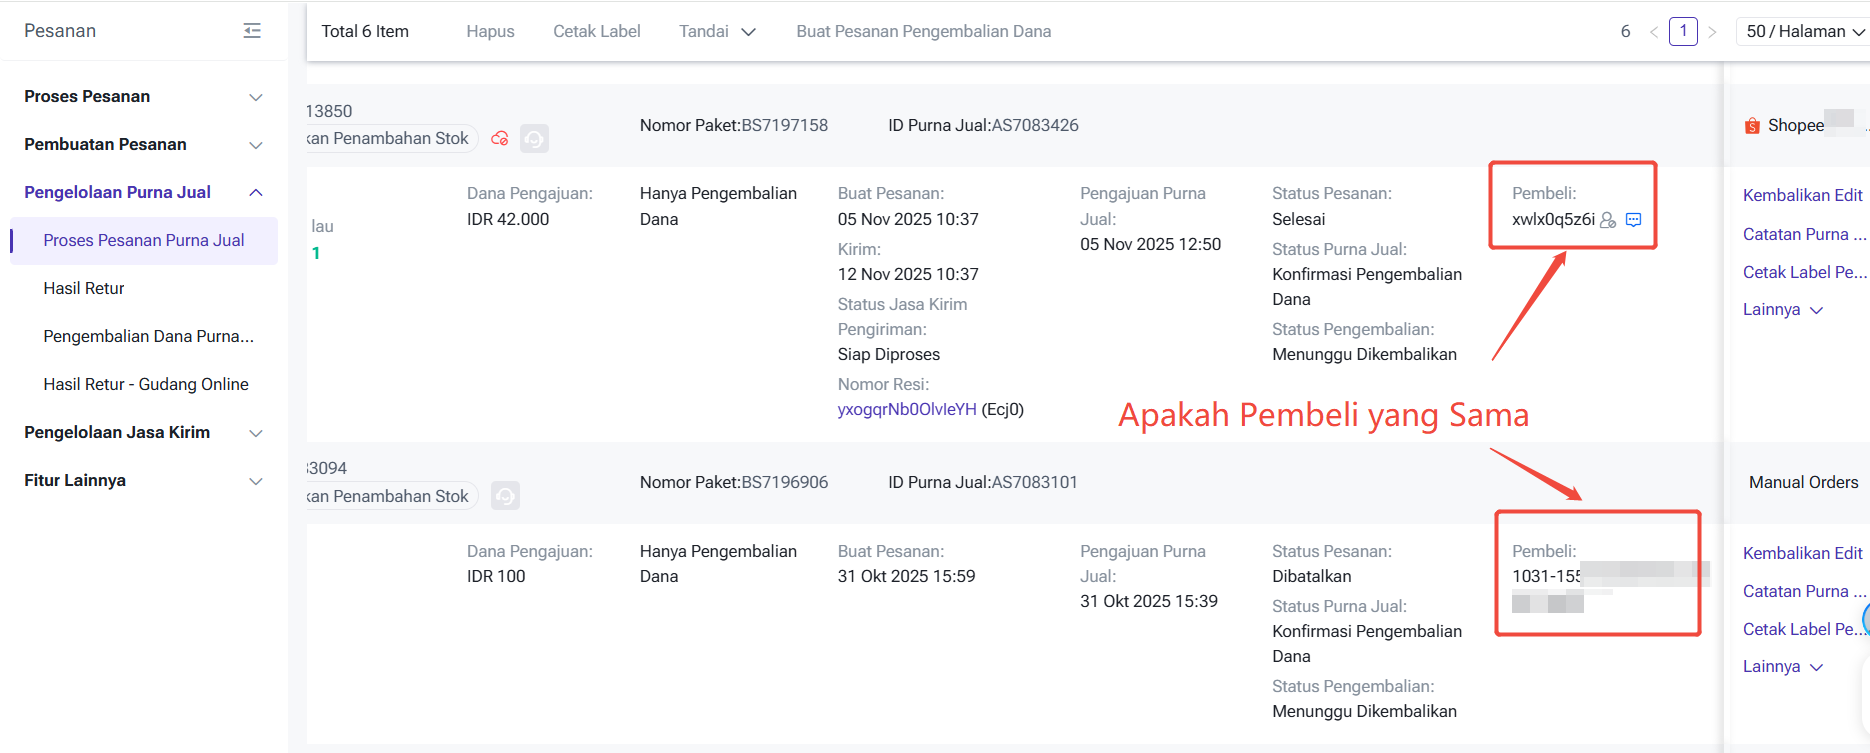Open chat with buyer xwlx0q5z6i
The height and width of the screenshot is (753, 1870).
[x=1633, y=220]
